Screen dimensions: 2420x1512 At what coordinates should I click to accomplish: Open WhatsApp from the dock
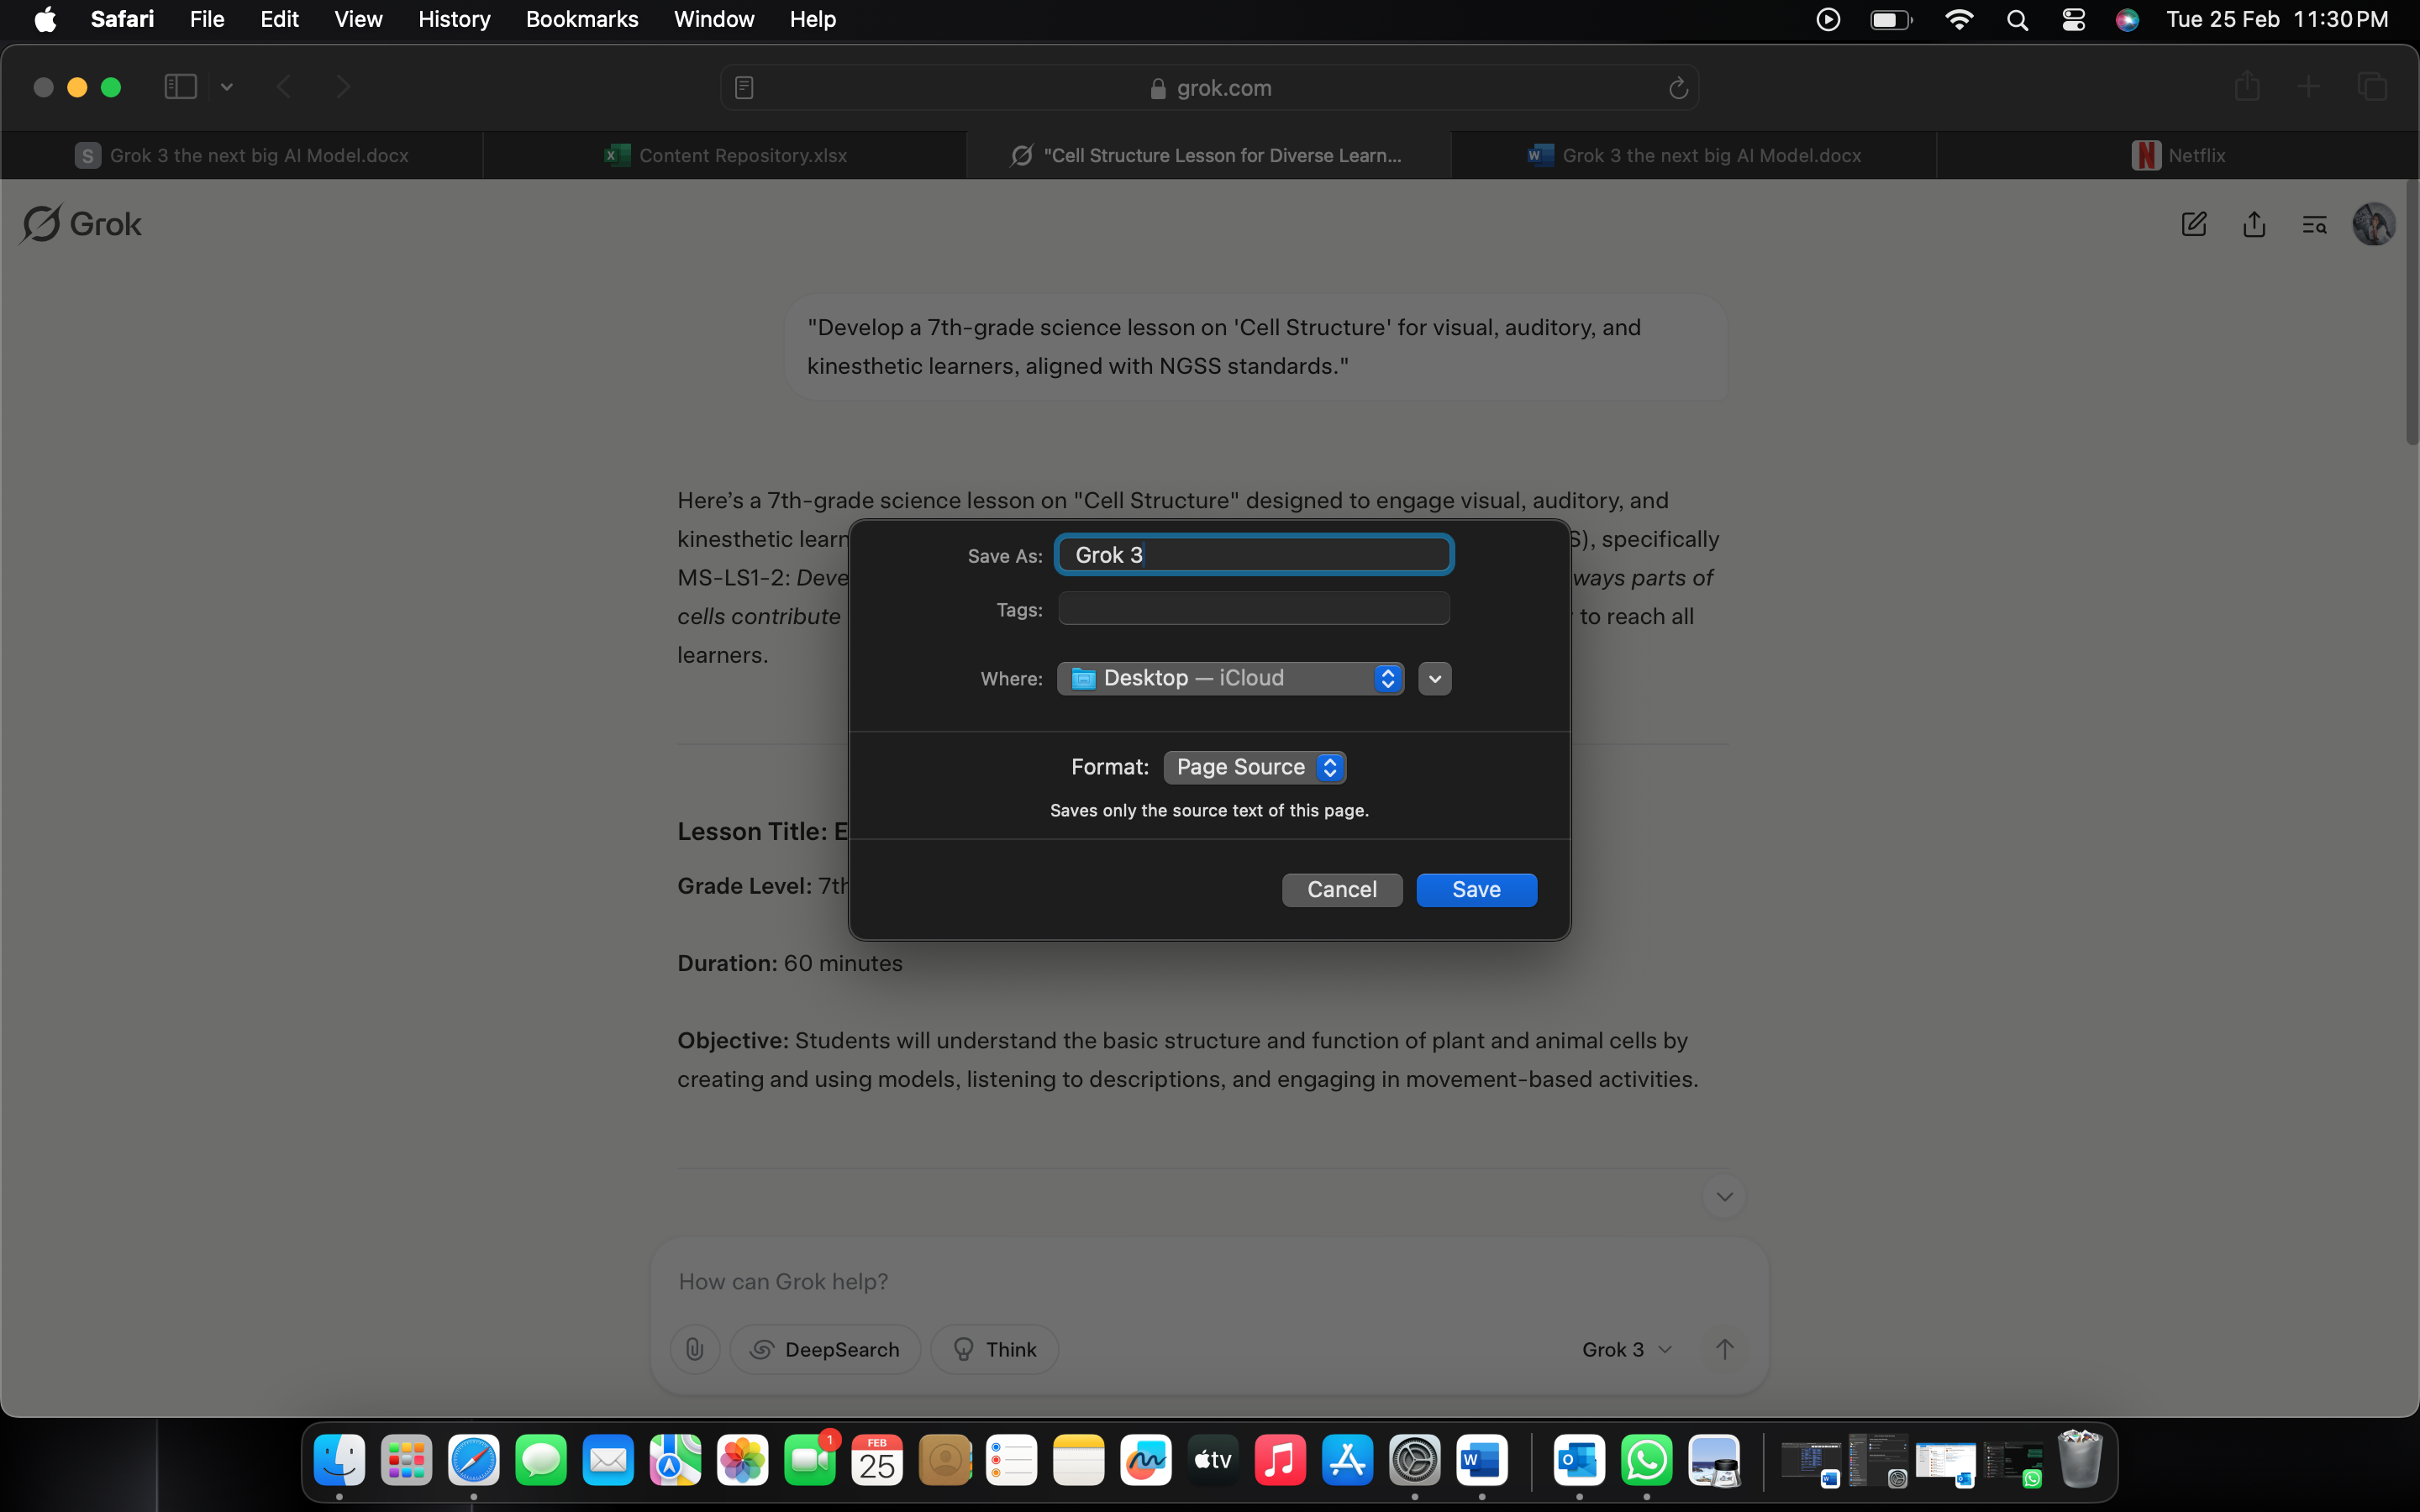[1647, 1461]
